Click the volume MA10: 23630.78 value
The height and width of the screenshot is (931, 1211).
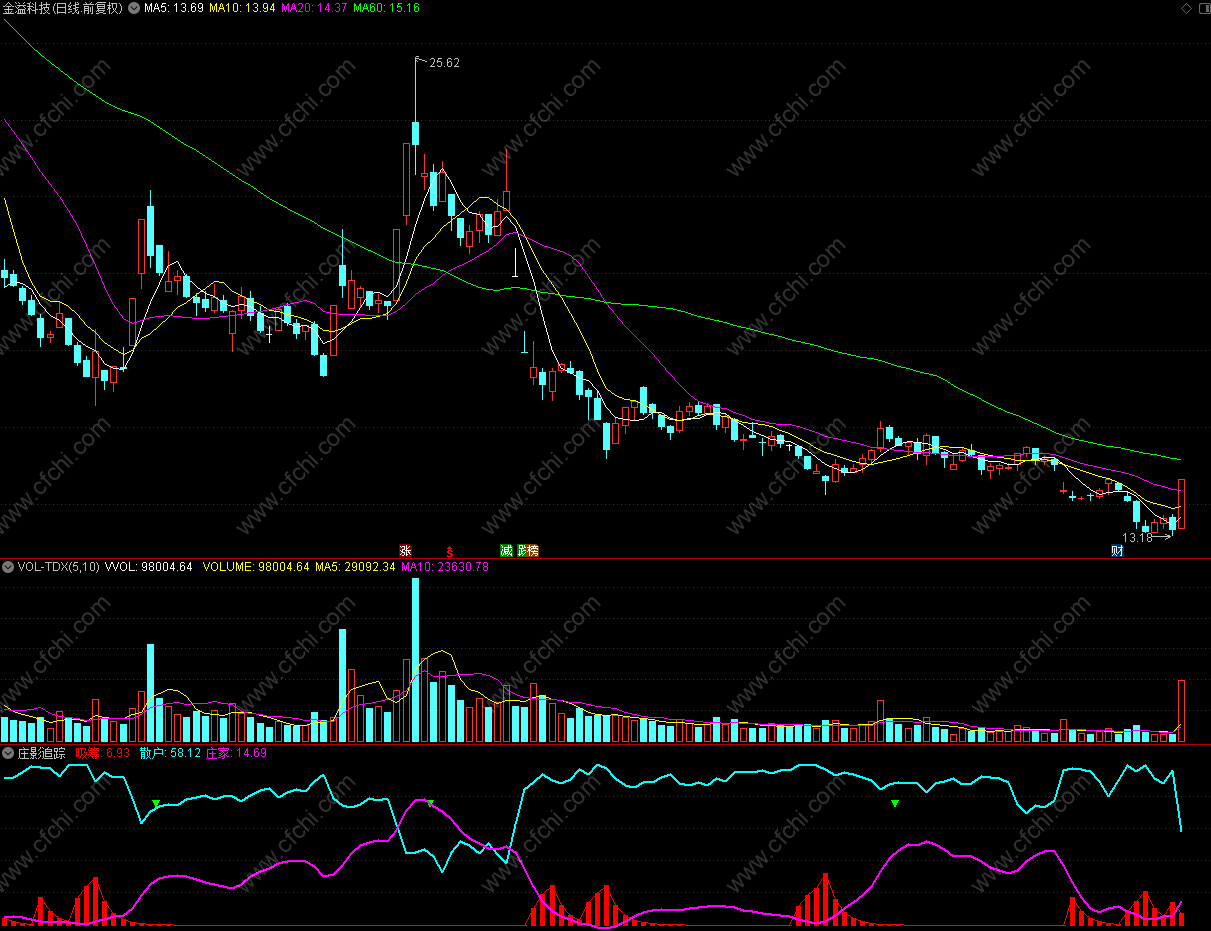point(445,567)
